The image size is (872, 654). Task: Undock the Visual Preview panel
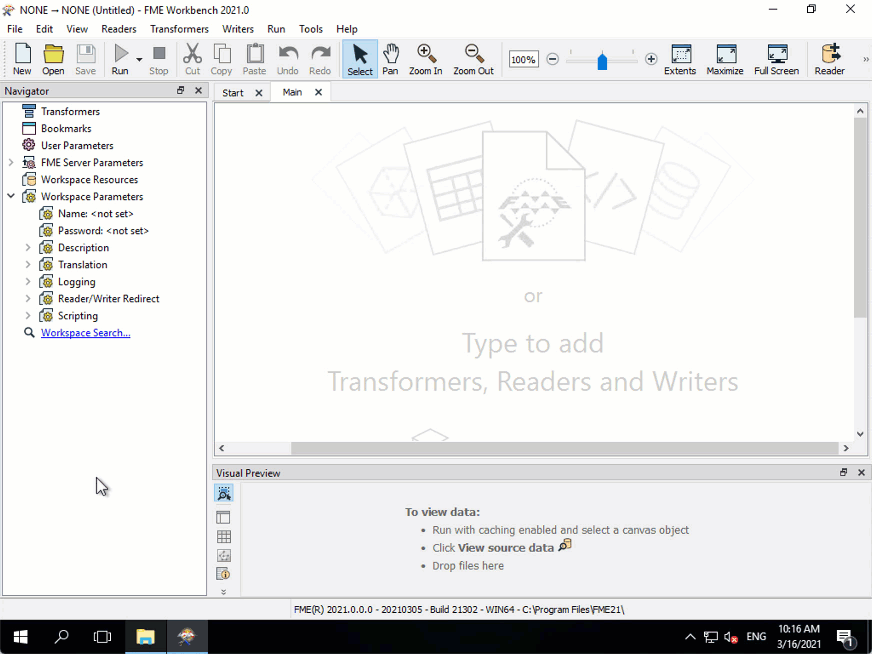[844, 472]
